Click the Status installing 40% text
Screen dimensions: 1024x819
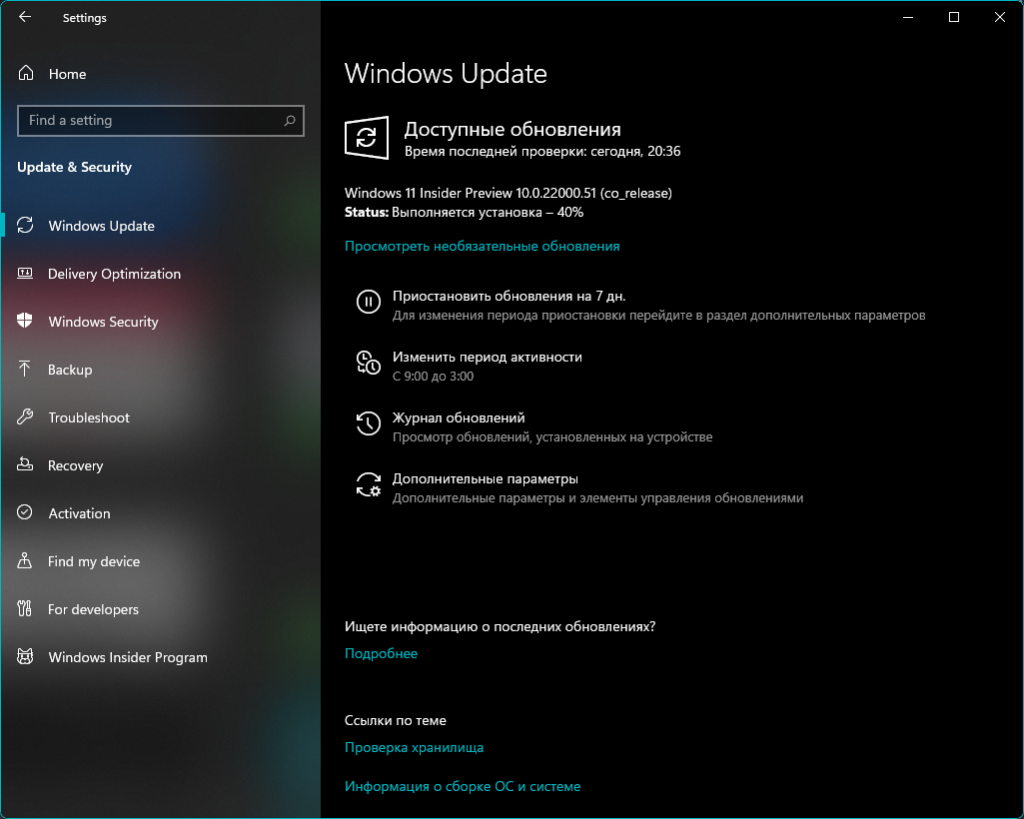click(x=464, y=212)
